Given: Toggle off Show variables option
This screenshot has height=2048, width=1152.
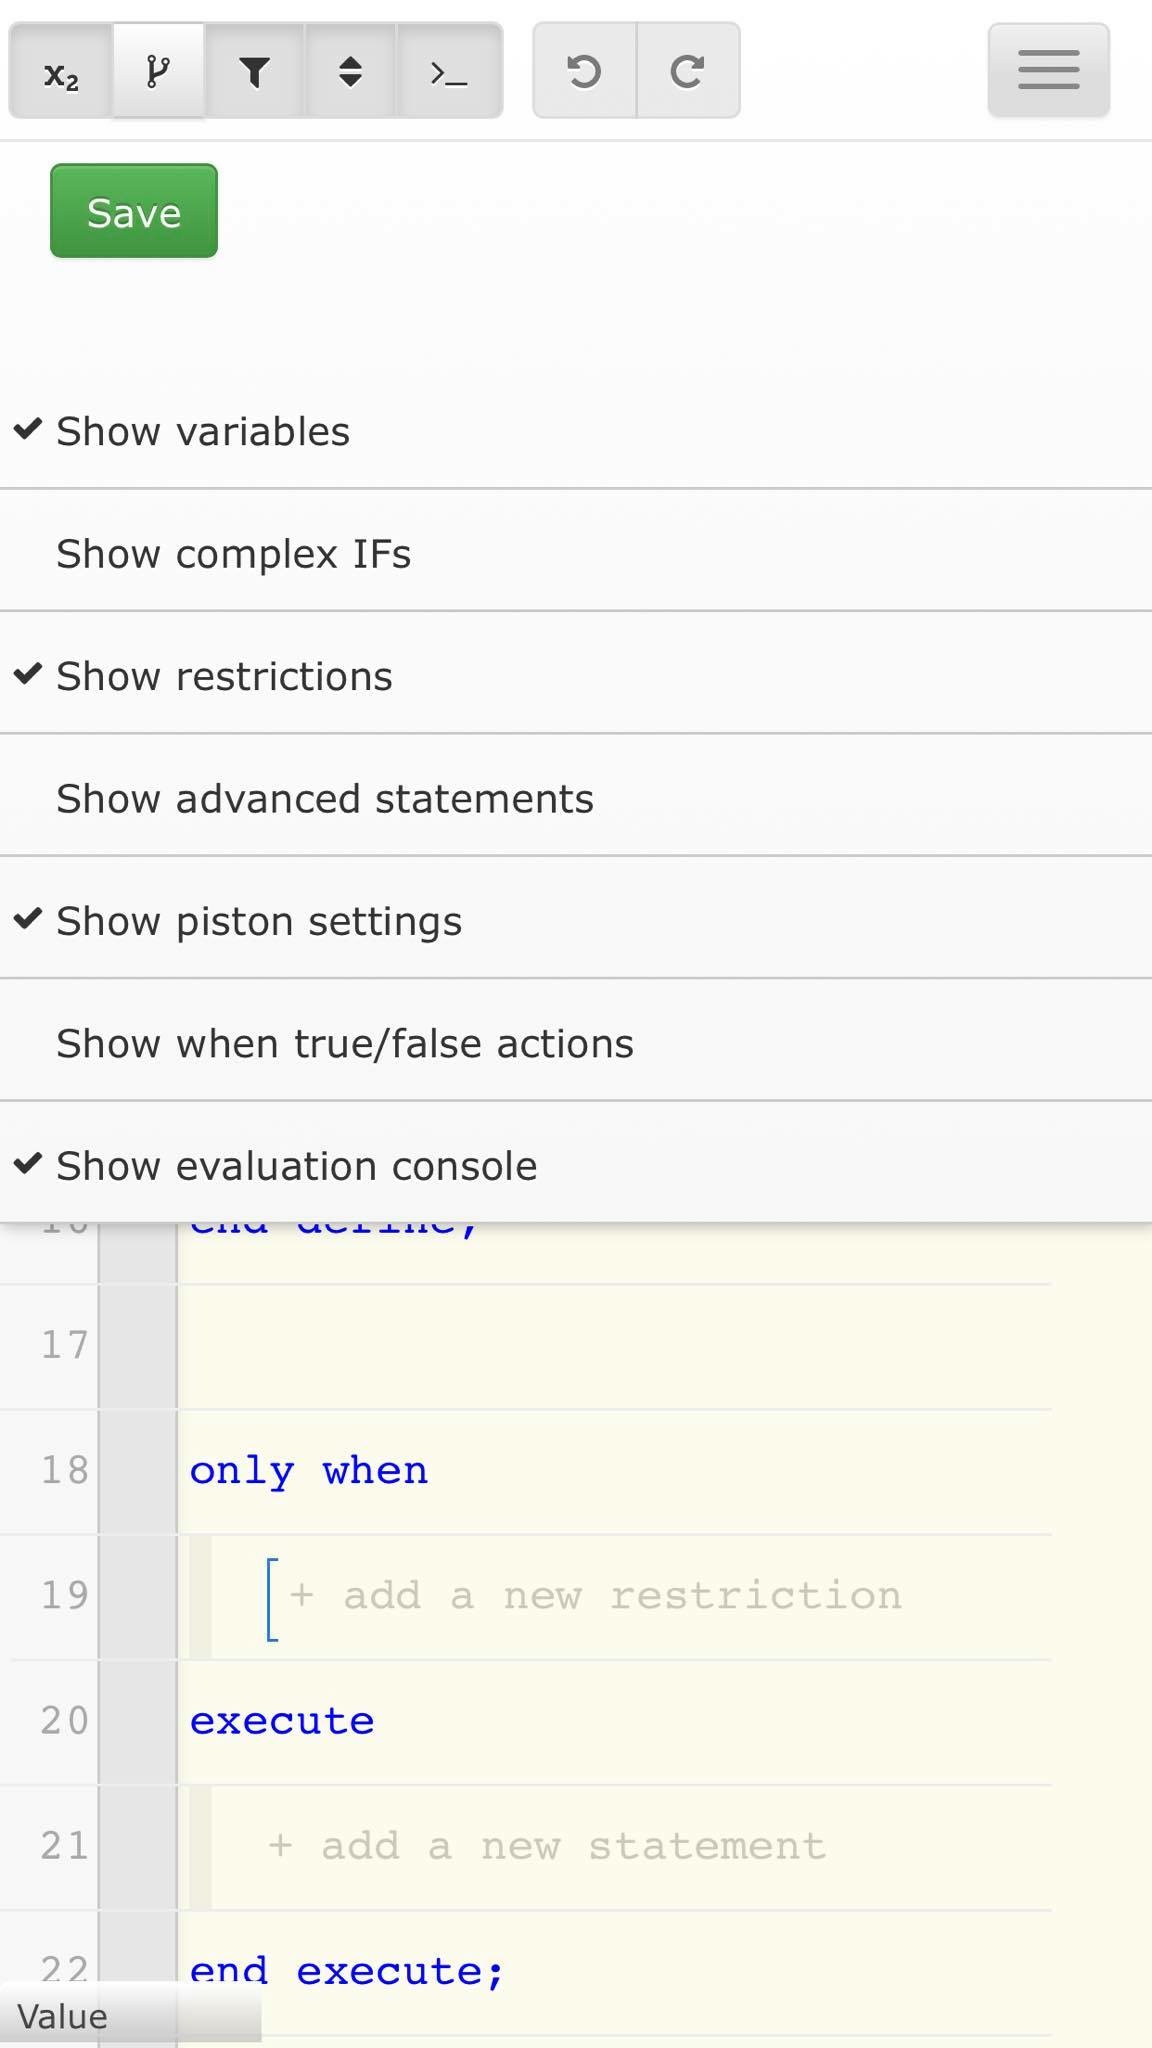Looking at the screenshot, I should [x=576, y=431].
